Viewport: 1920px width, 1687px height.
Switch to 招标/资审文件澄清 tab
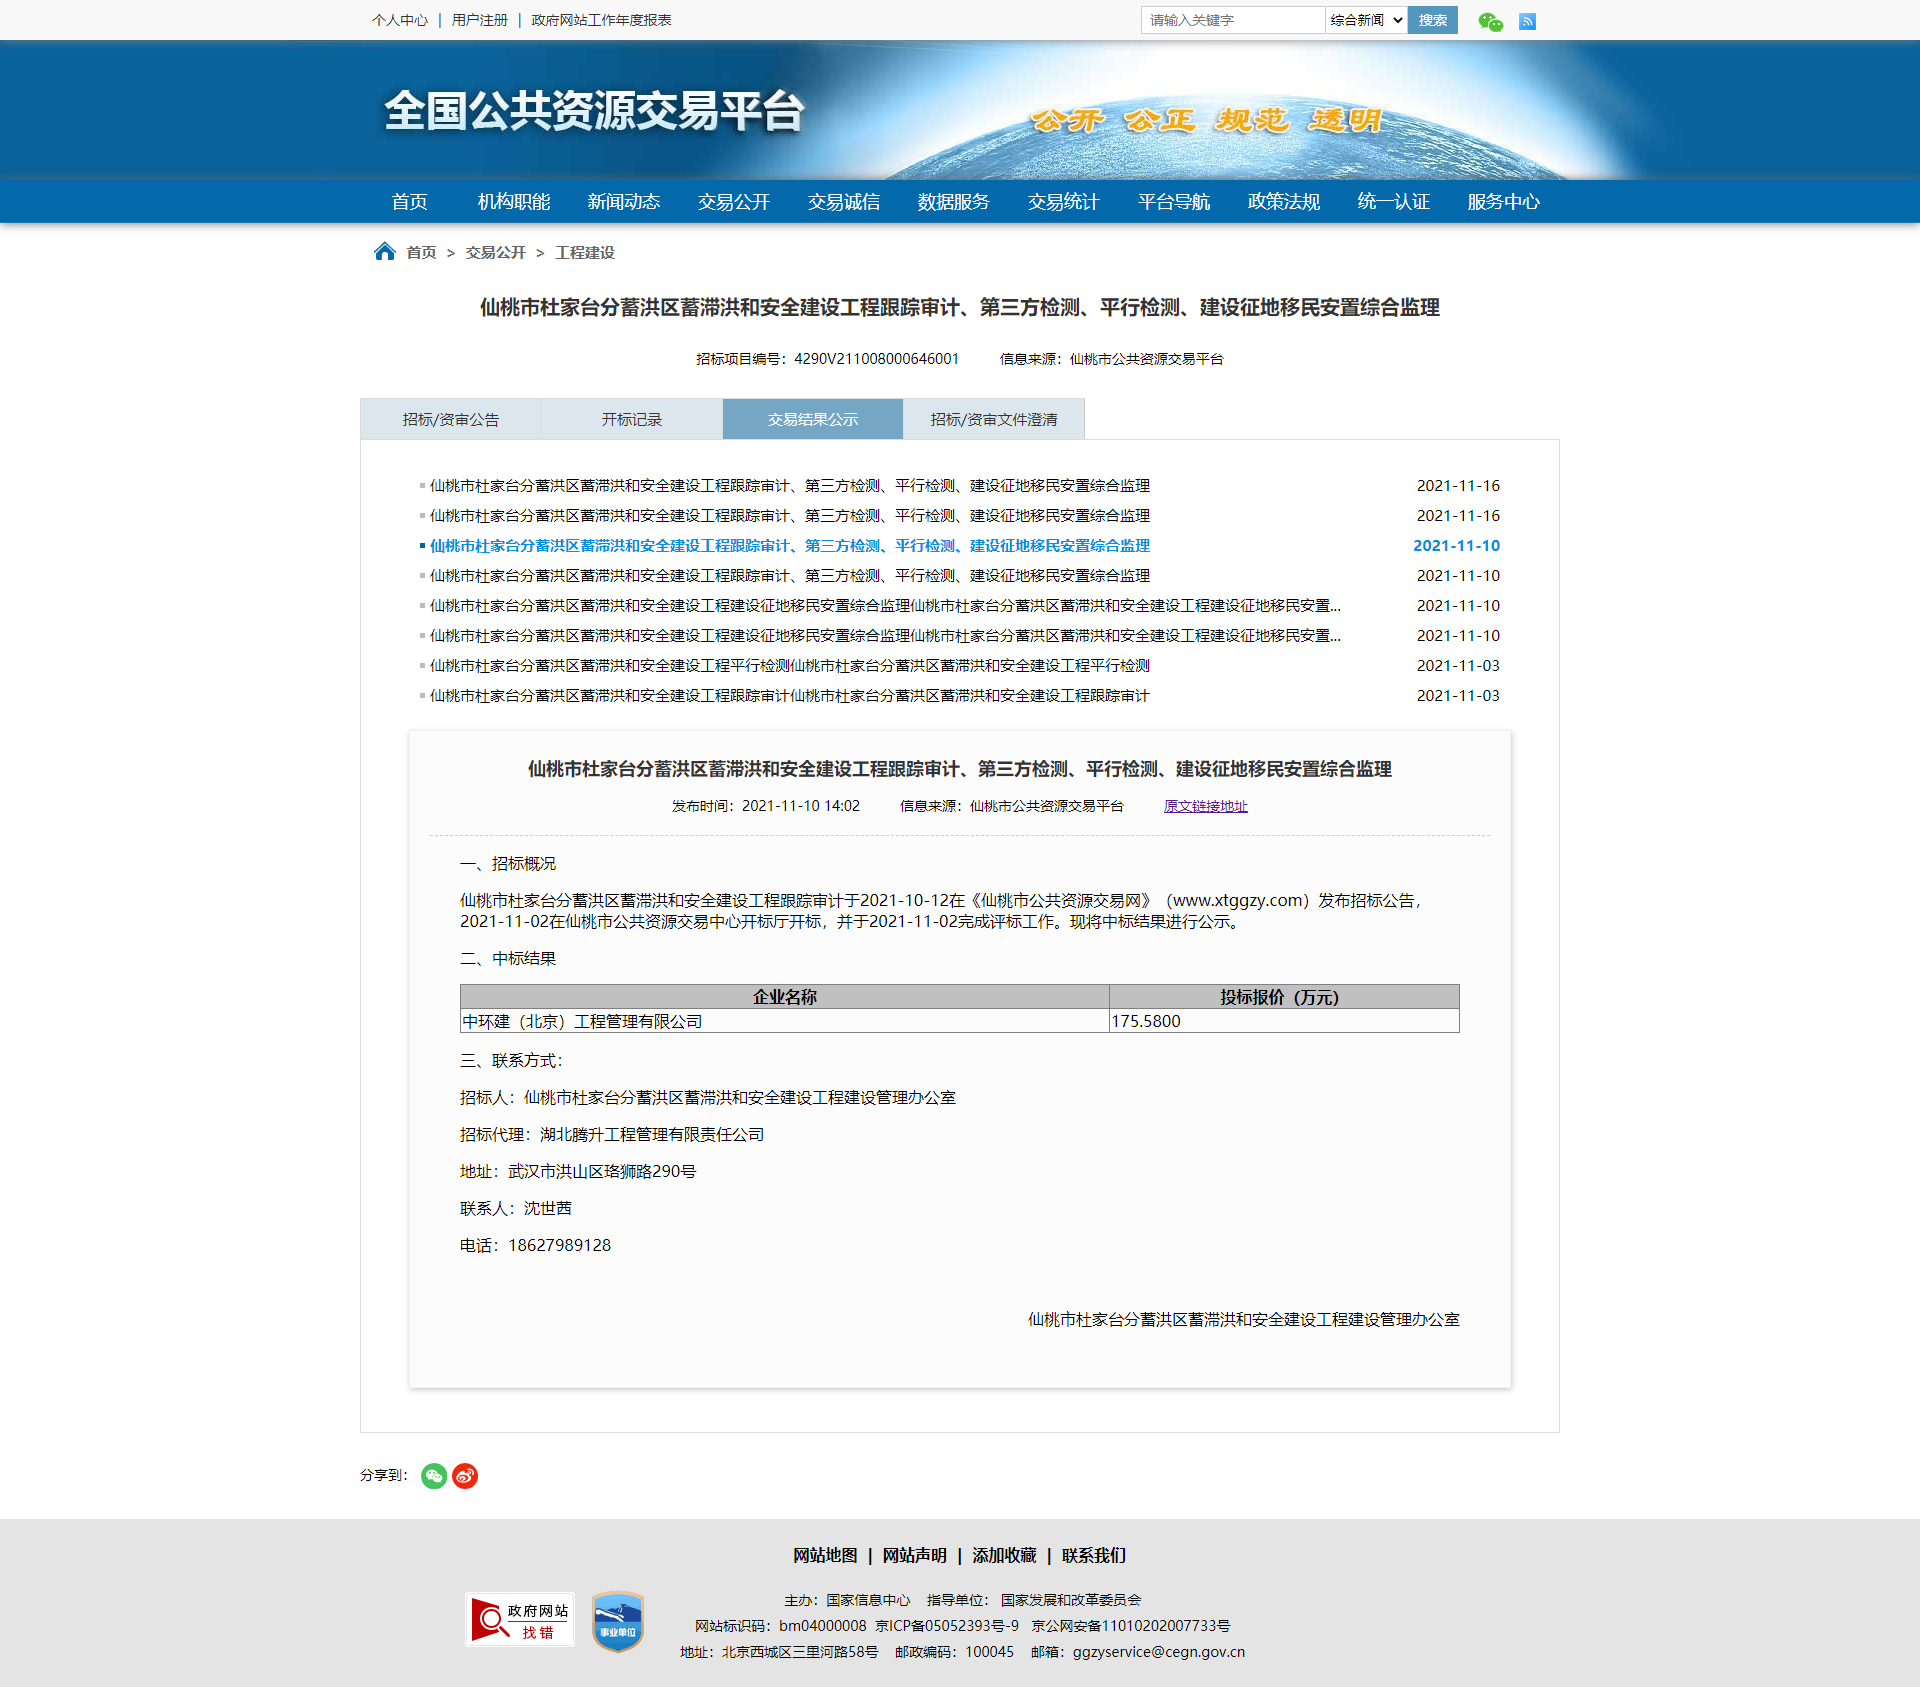tap(994, 419)
